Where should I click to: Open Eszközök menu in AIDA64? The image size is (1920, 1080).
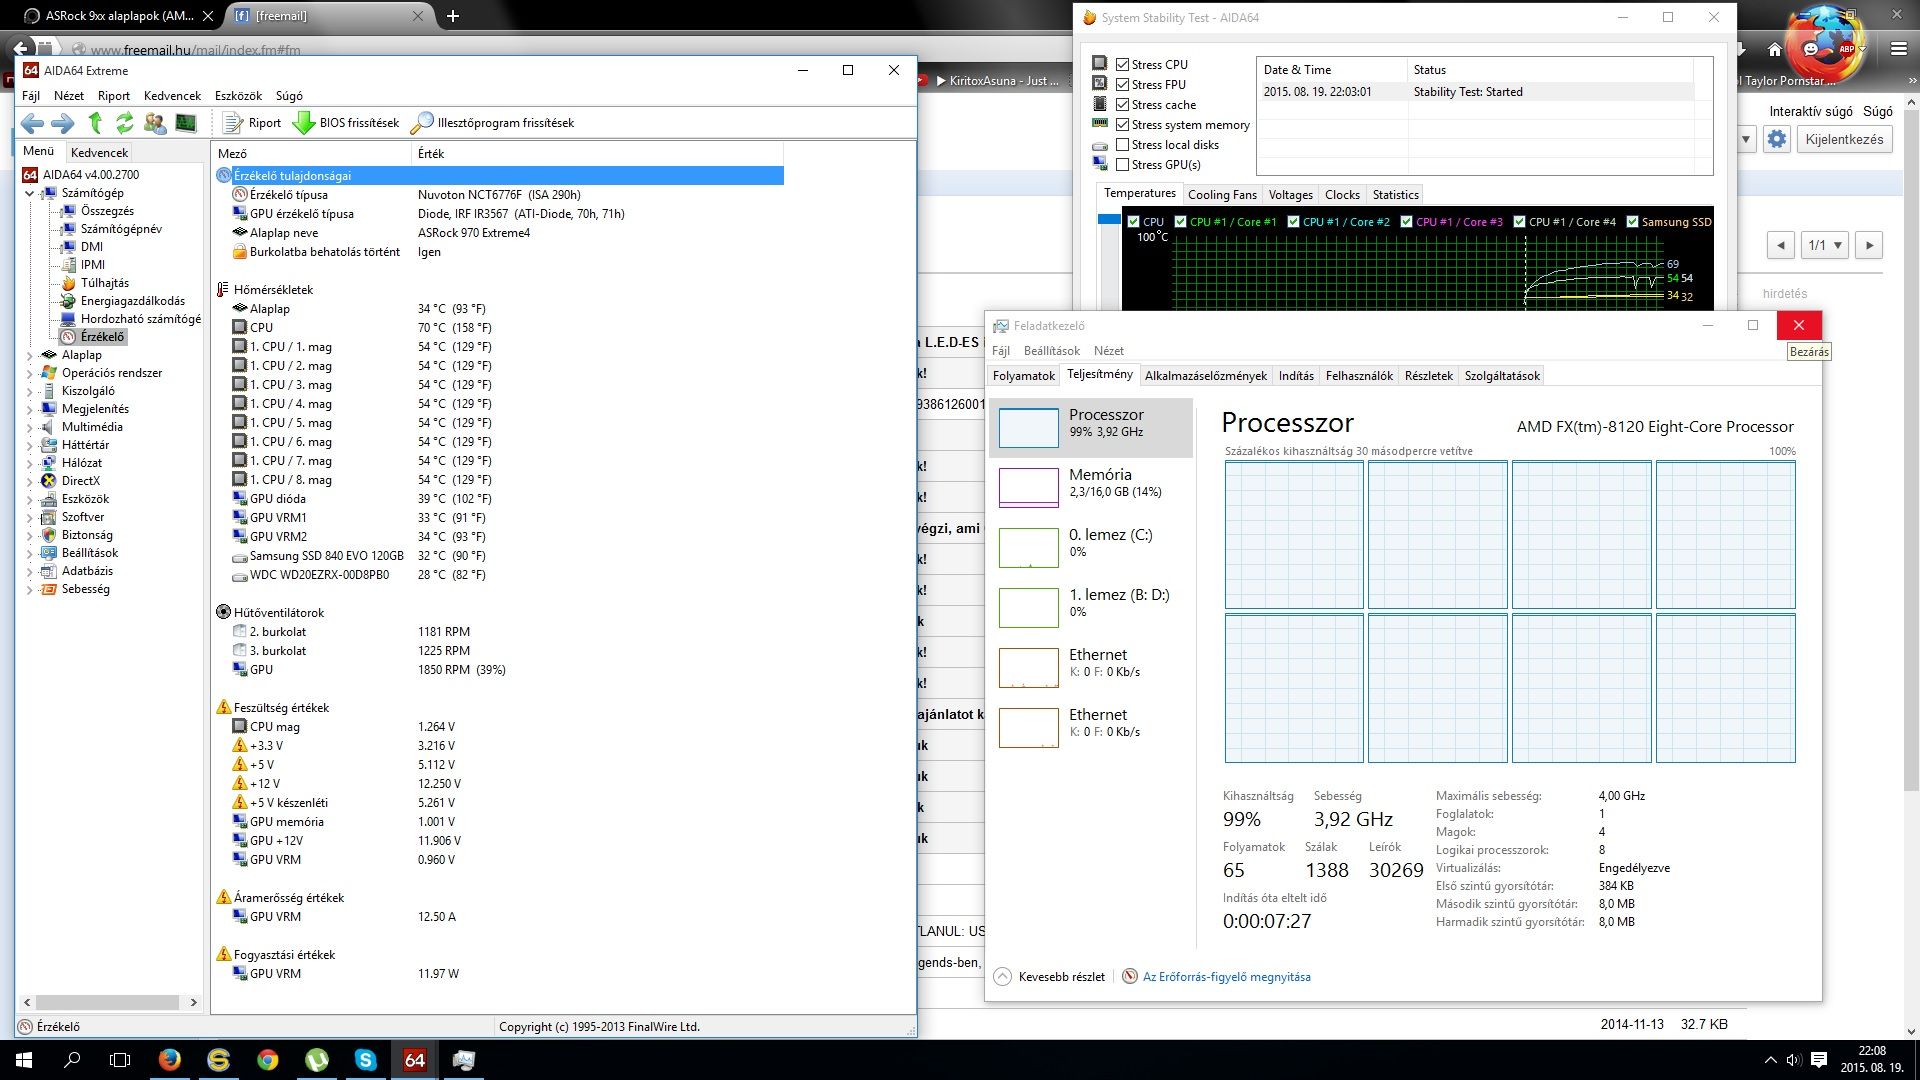(238, 96)
